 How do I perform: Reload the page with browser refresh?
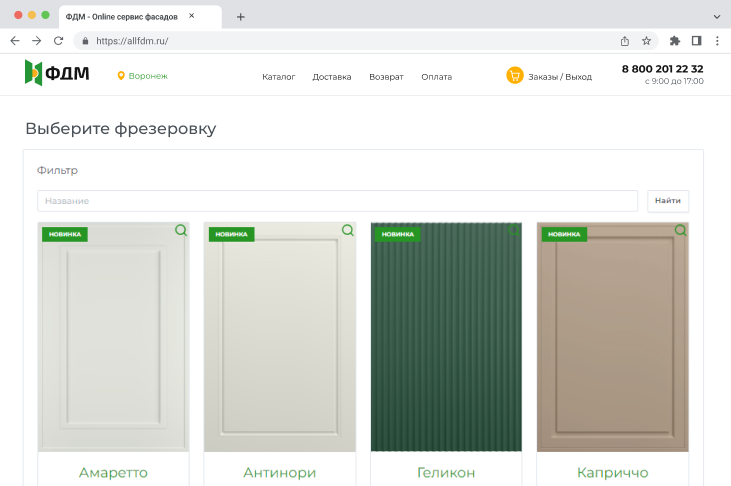pyautogui.click(x=58, y=41)
